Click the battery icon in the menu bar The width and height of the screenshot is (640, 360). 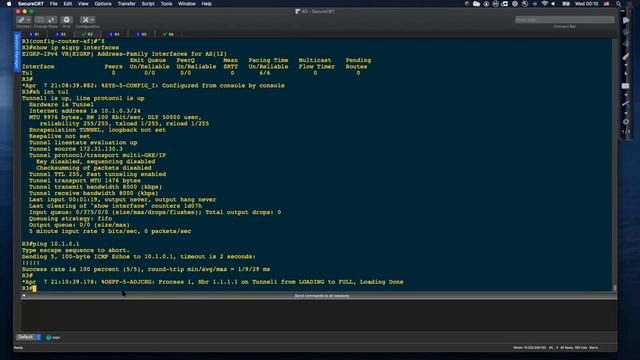[x=566, y=4]
